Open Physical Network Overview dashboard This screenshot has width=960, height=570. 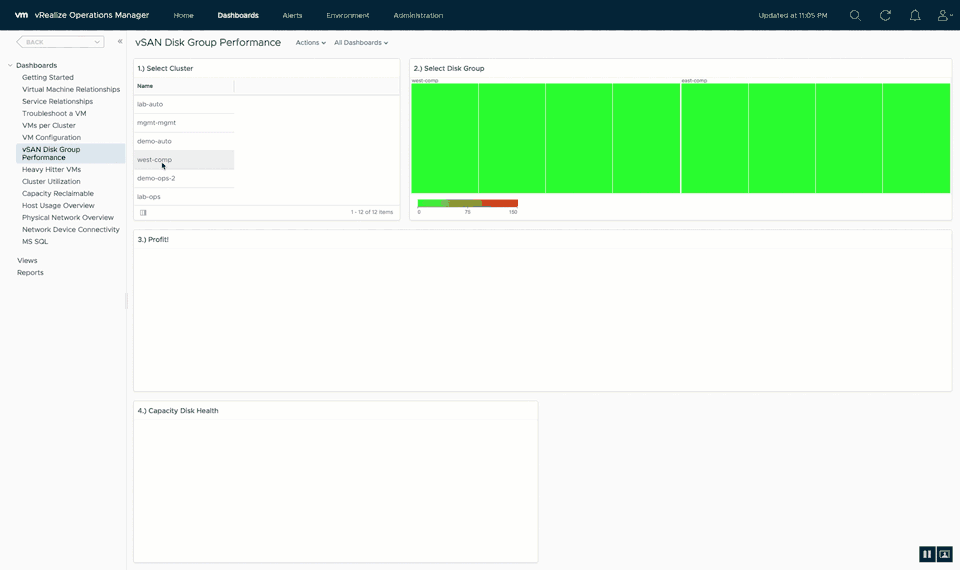coord(68,217)
